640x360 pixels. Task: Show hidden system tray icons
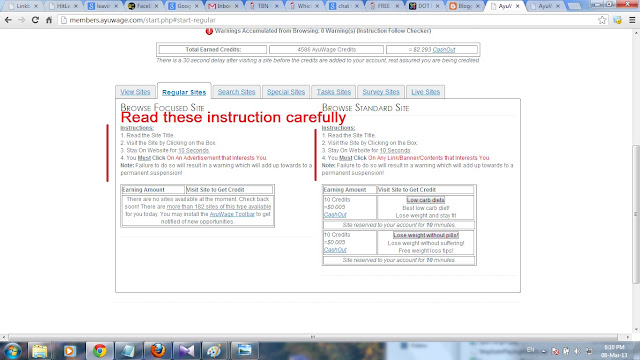pyautogui.click(x=544, y=351)
